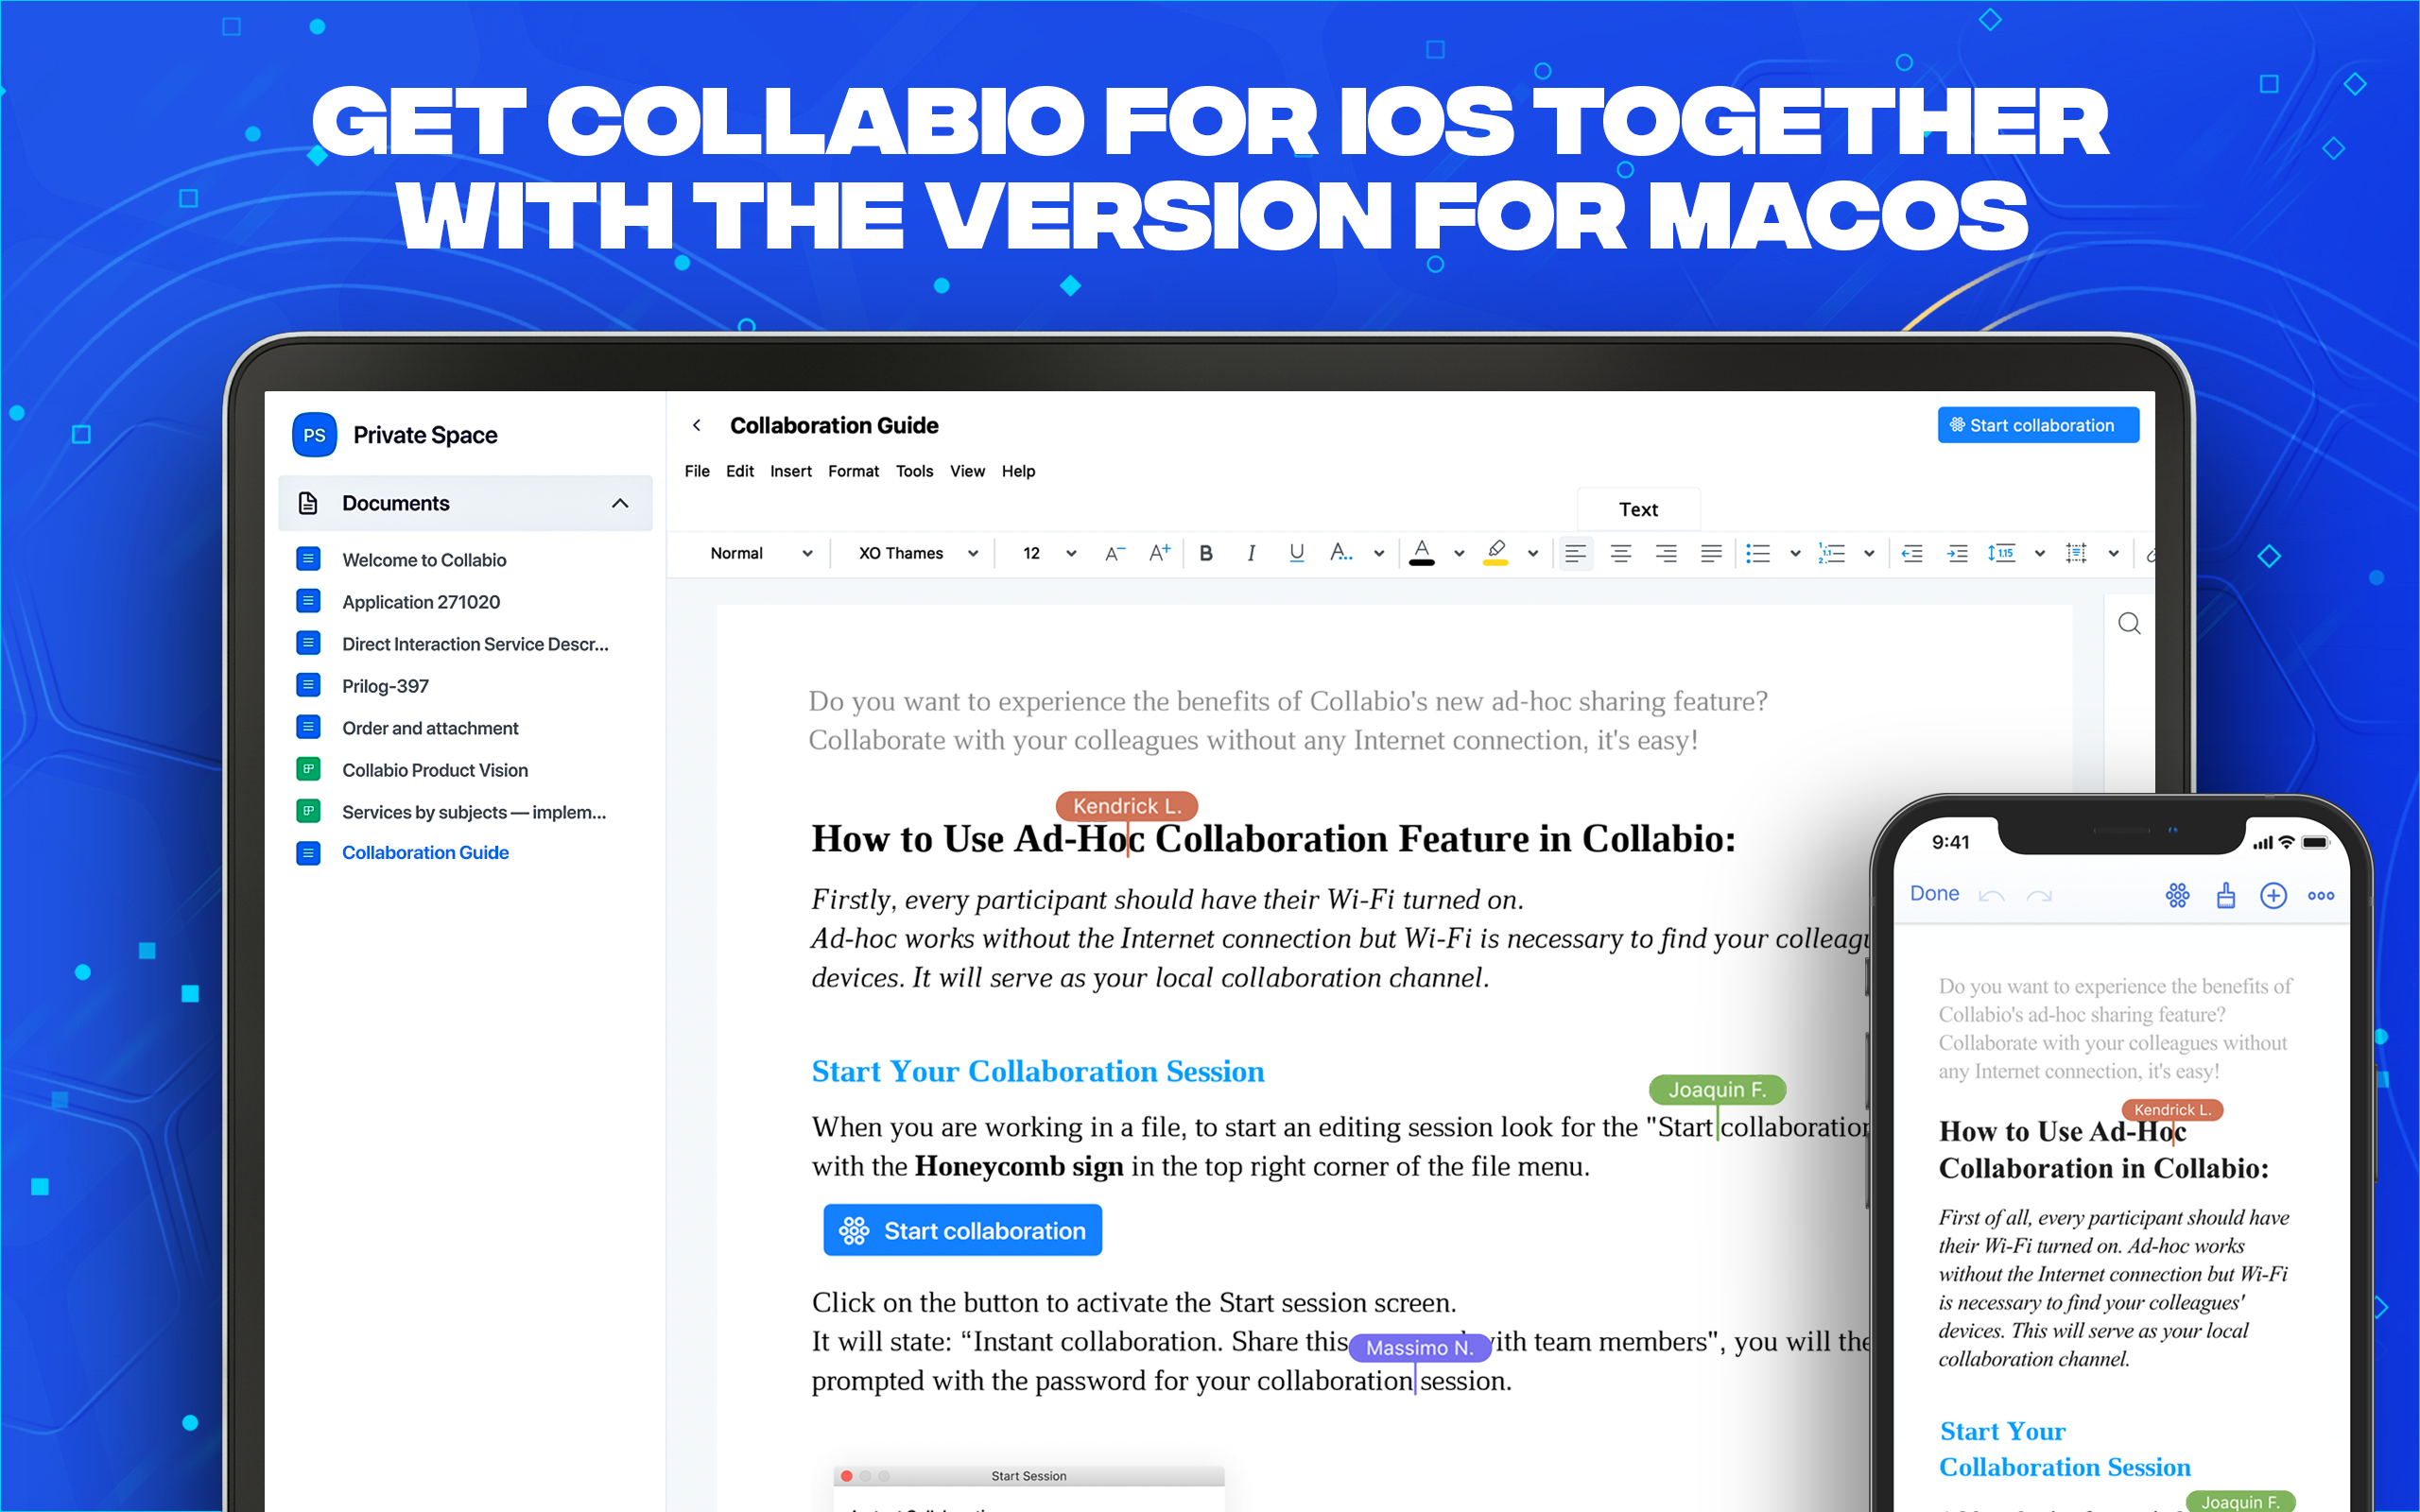The image size is (2420, 1512).
Task: Click the Documents page icon in the sidebar
Action: pyautogui.click(x=308, y=503)
